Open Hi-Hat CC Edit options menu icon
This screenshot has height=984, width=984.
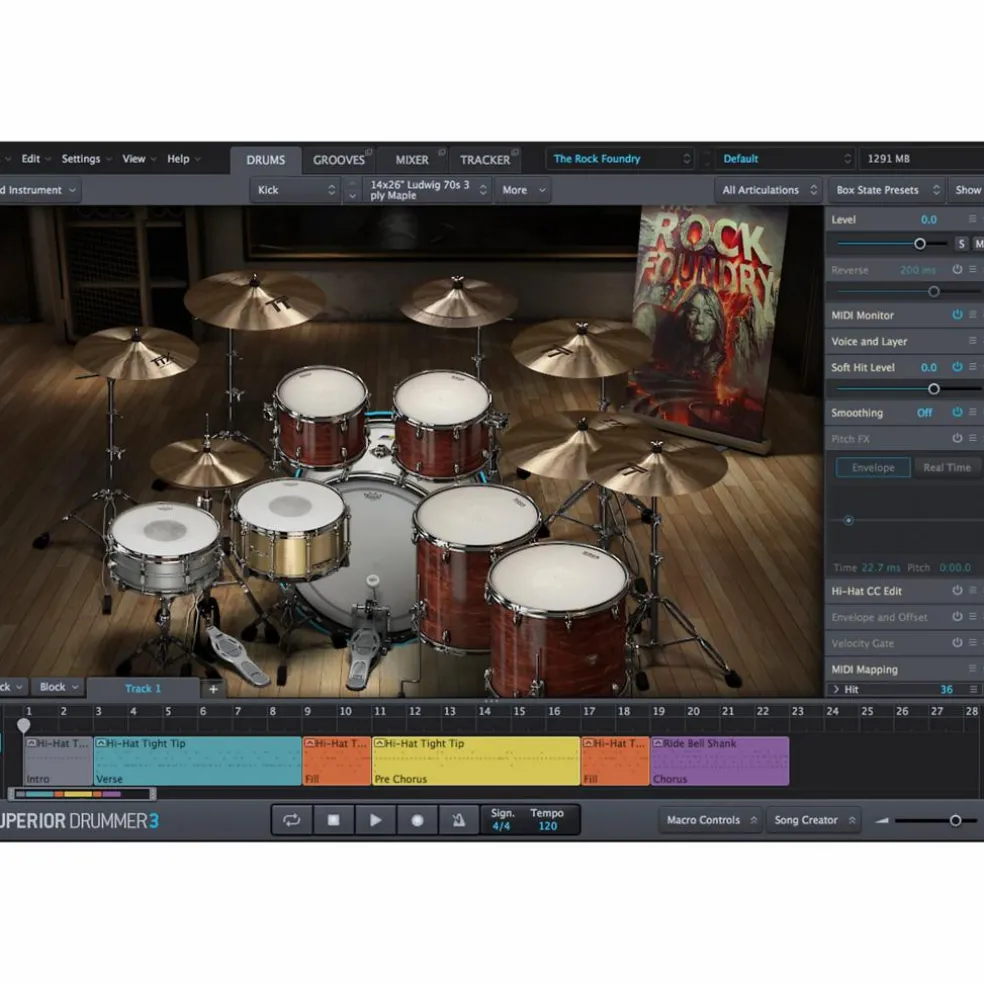tap(972, 591)
